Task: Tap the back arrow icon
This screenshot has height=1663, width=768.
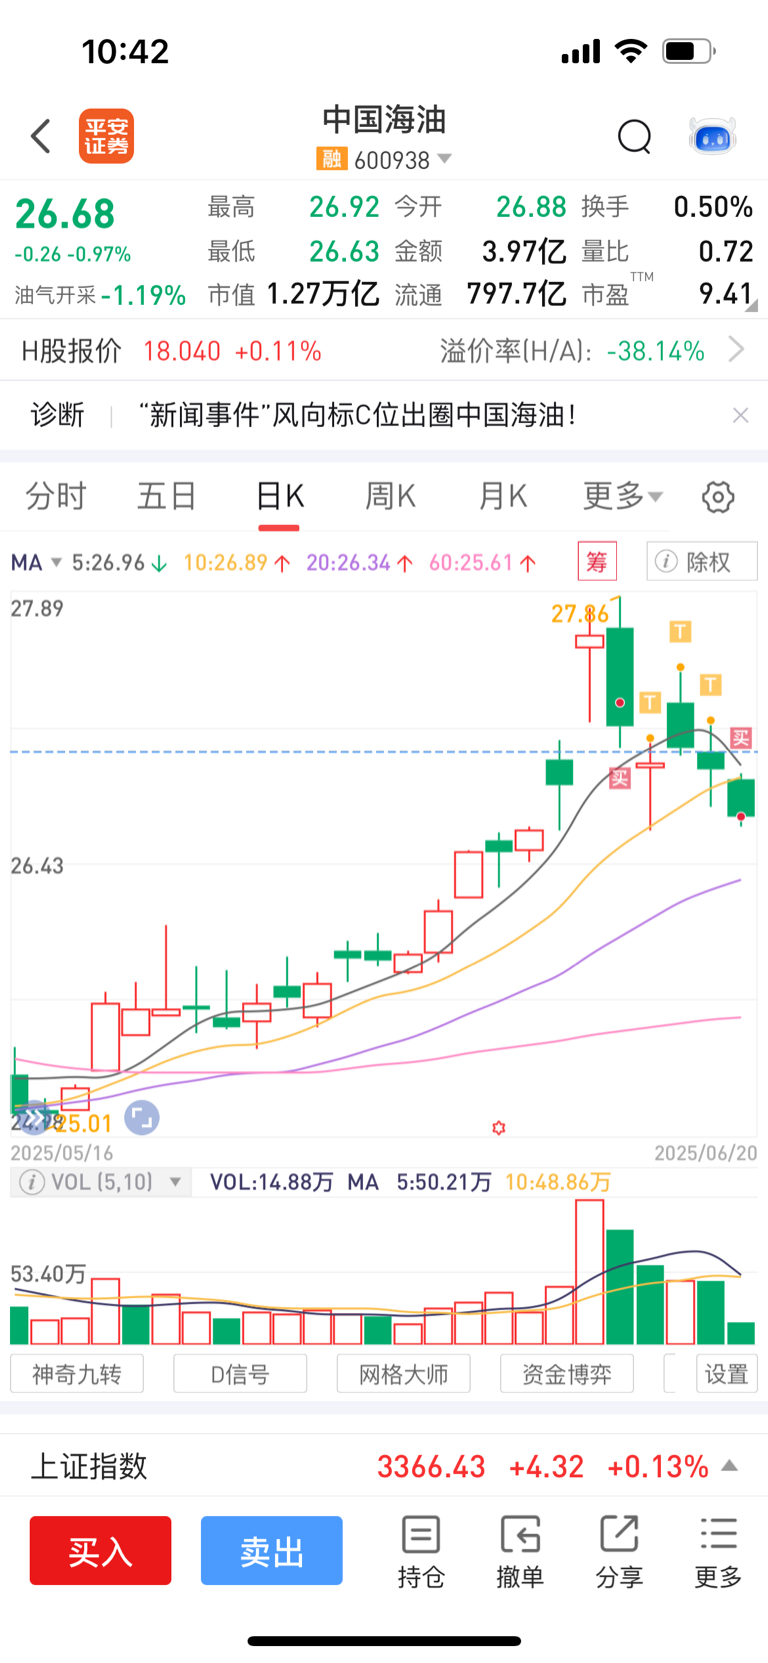Action: click(x=41, y=136)
